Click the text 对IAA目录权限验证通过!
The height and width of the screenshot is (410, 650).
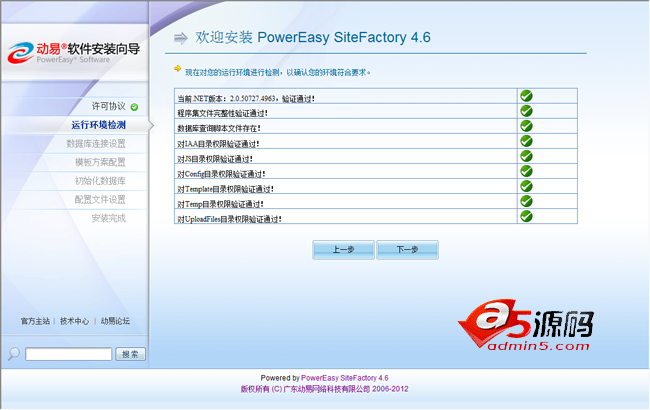tap(218, 144)
